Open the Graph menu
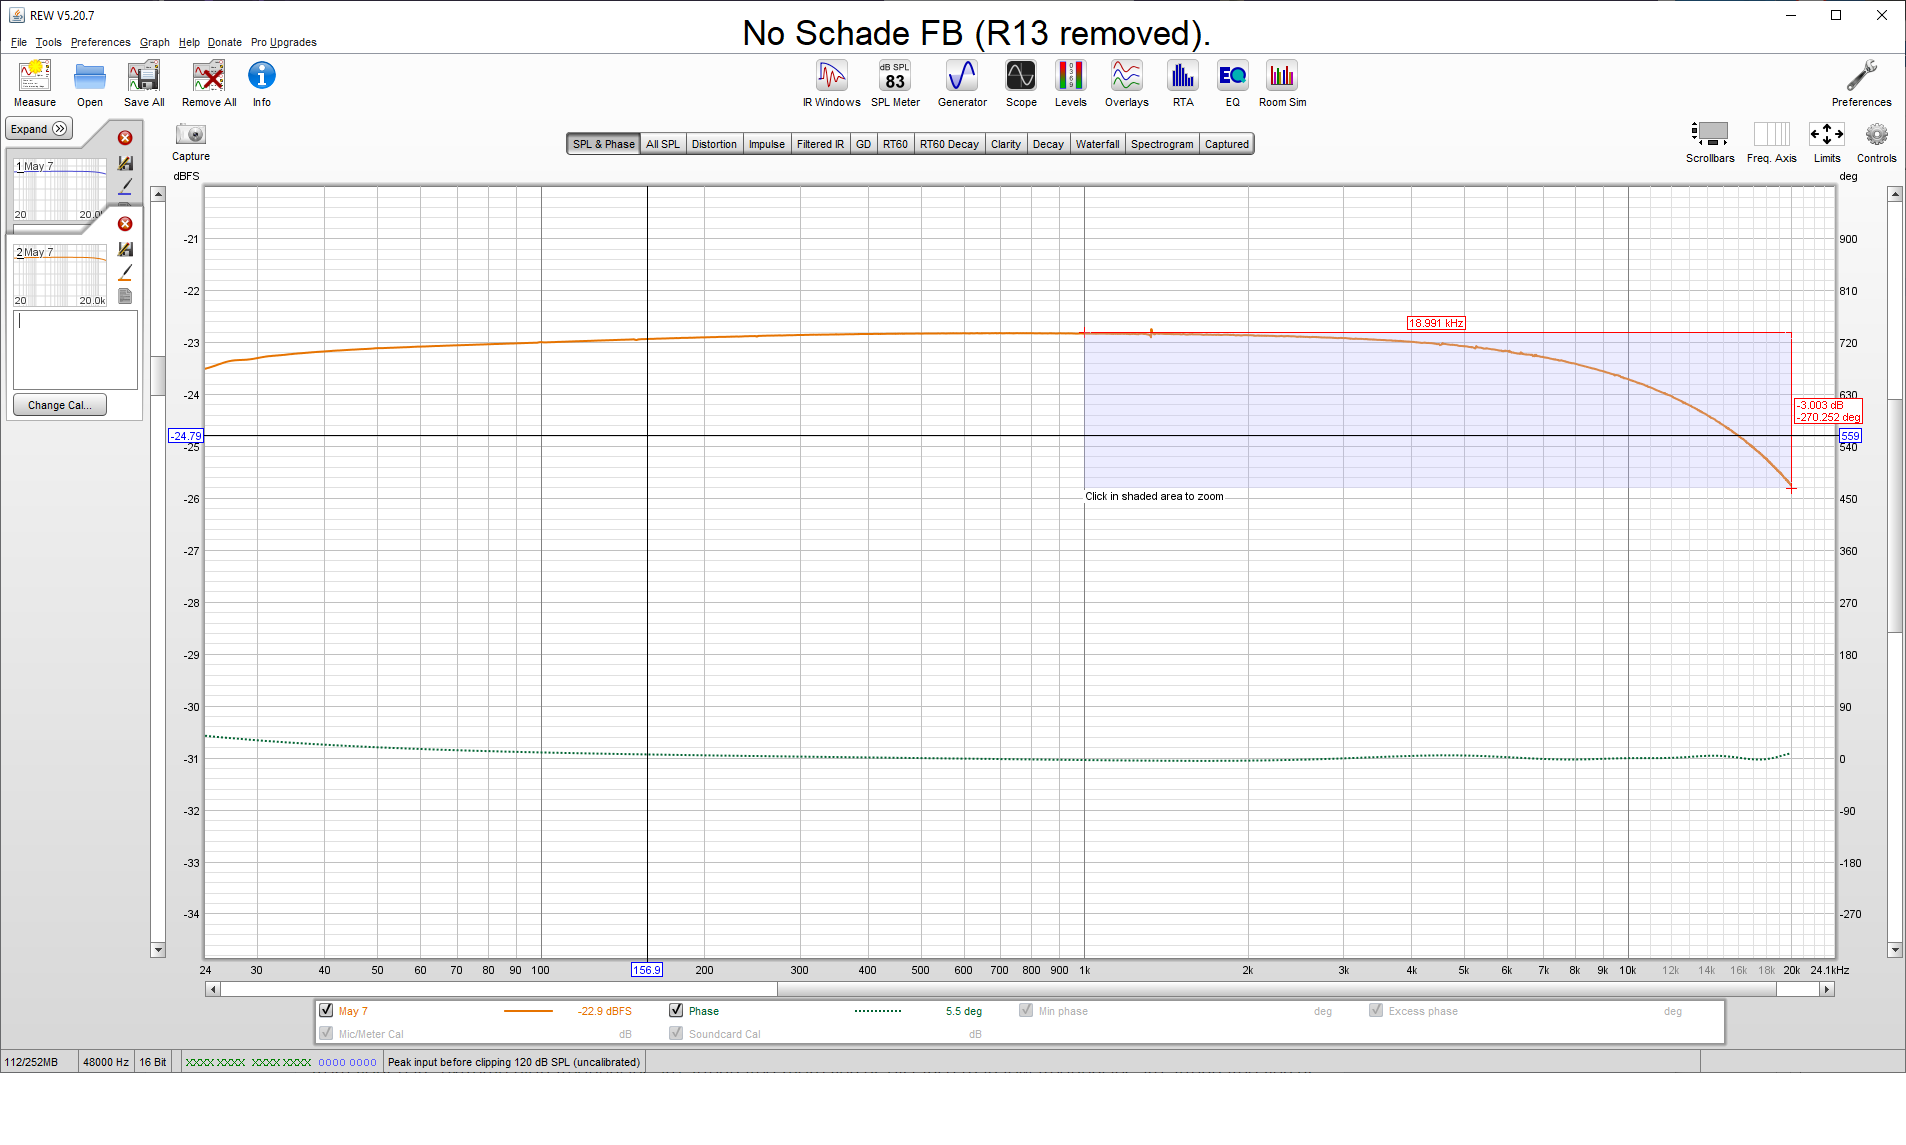The width and height of the screenshot is (1906, 1145). pyautogui.click(x=154, y=42)
